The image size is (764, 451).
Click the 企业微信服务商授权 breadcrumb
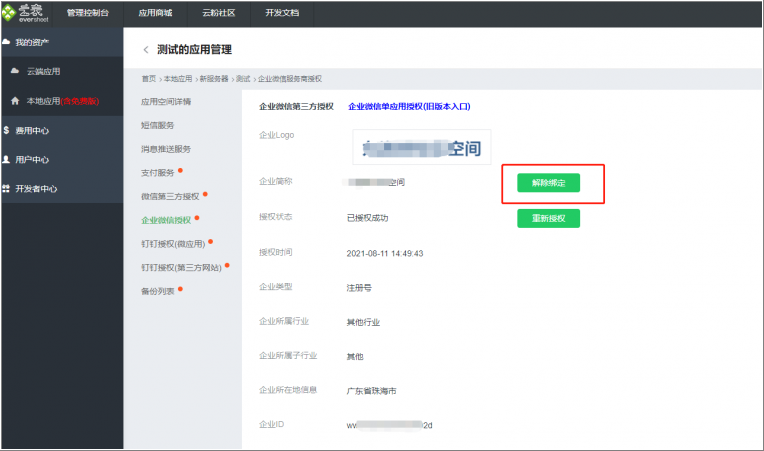click(x=290, y=79)
